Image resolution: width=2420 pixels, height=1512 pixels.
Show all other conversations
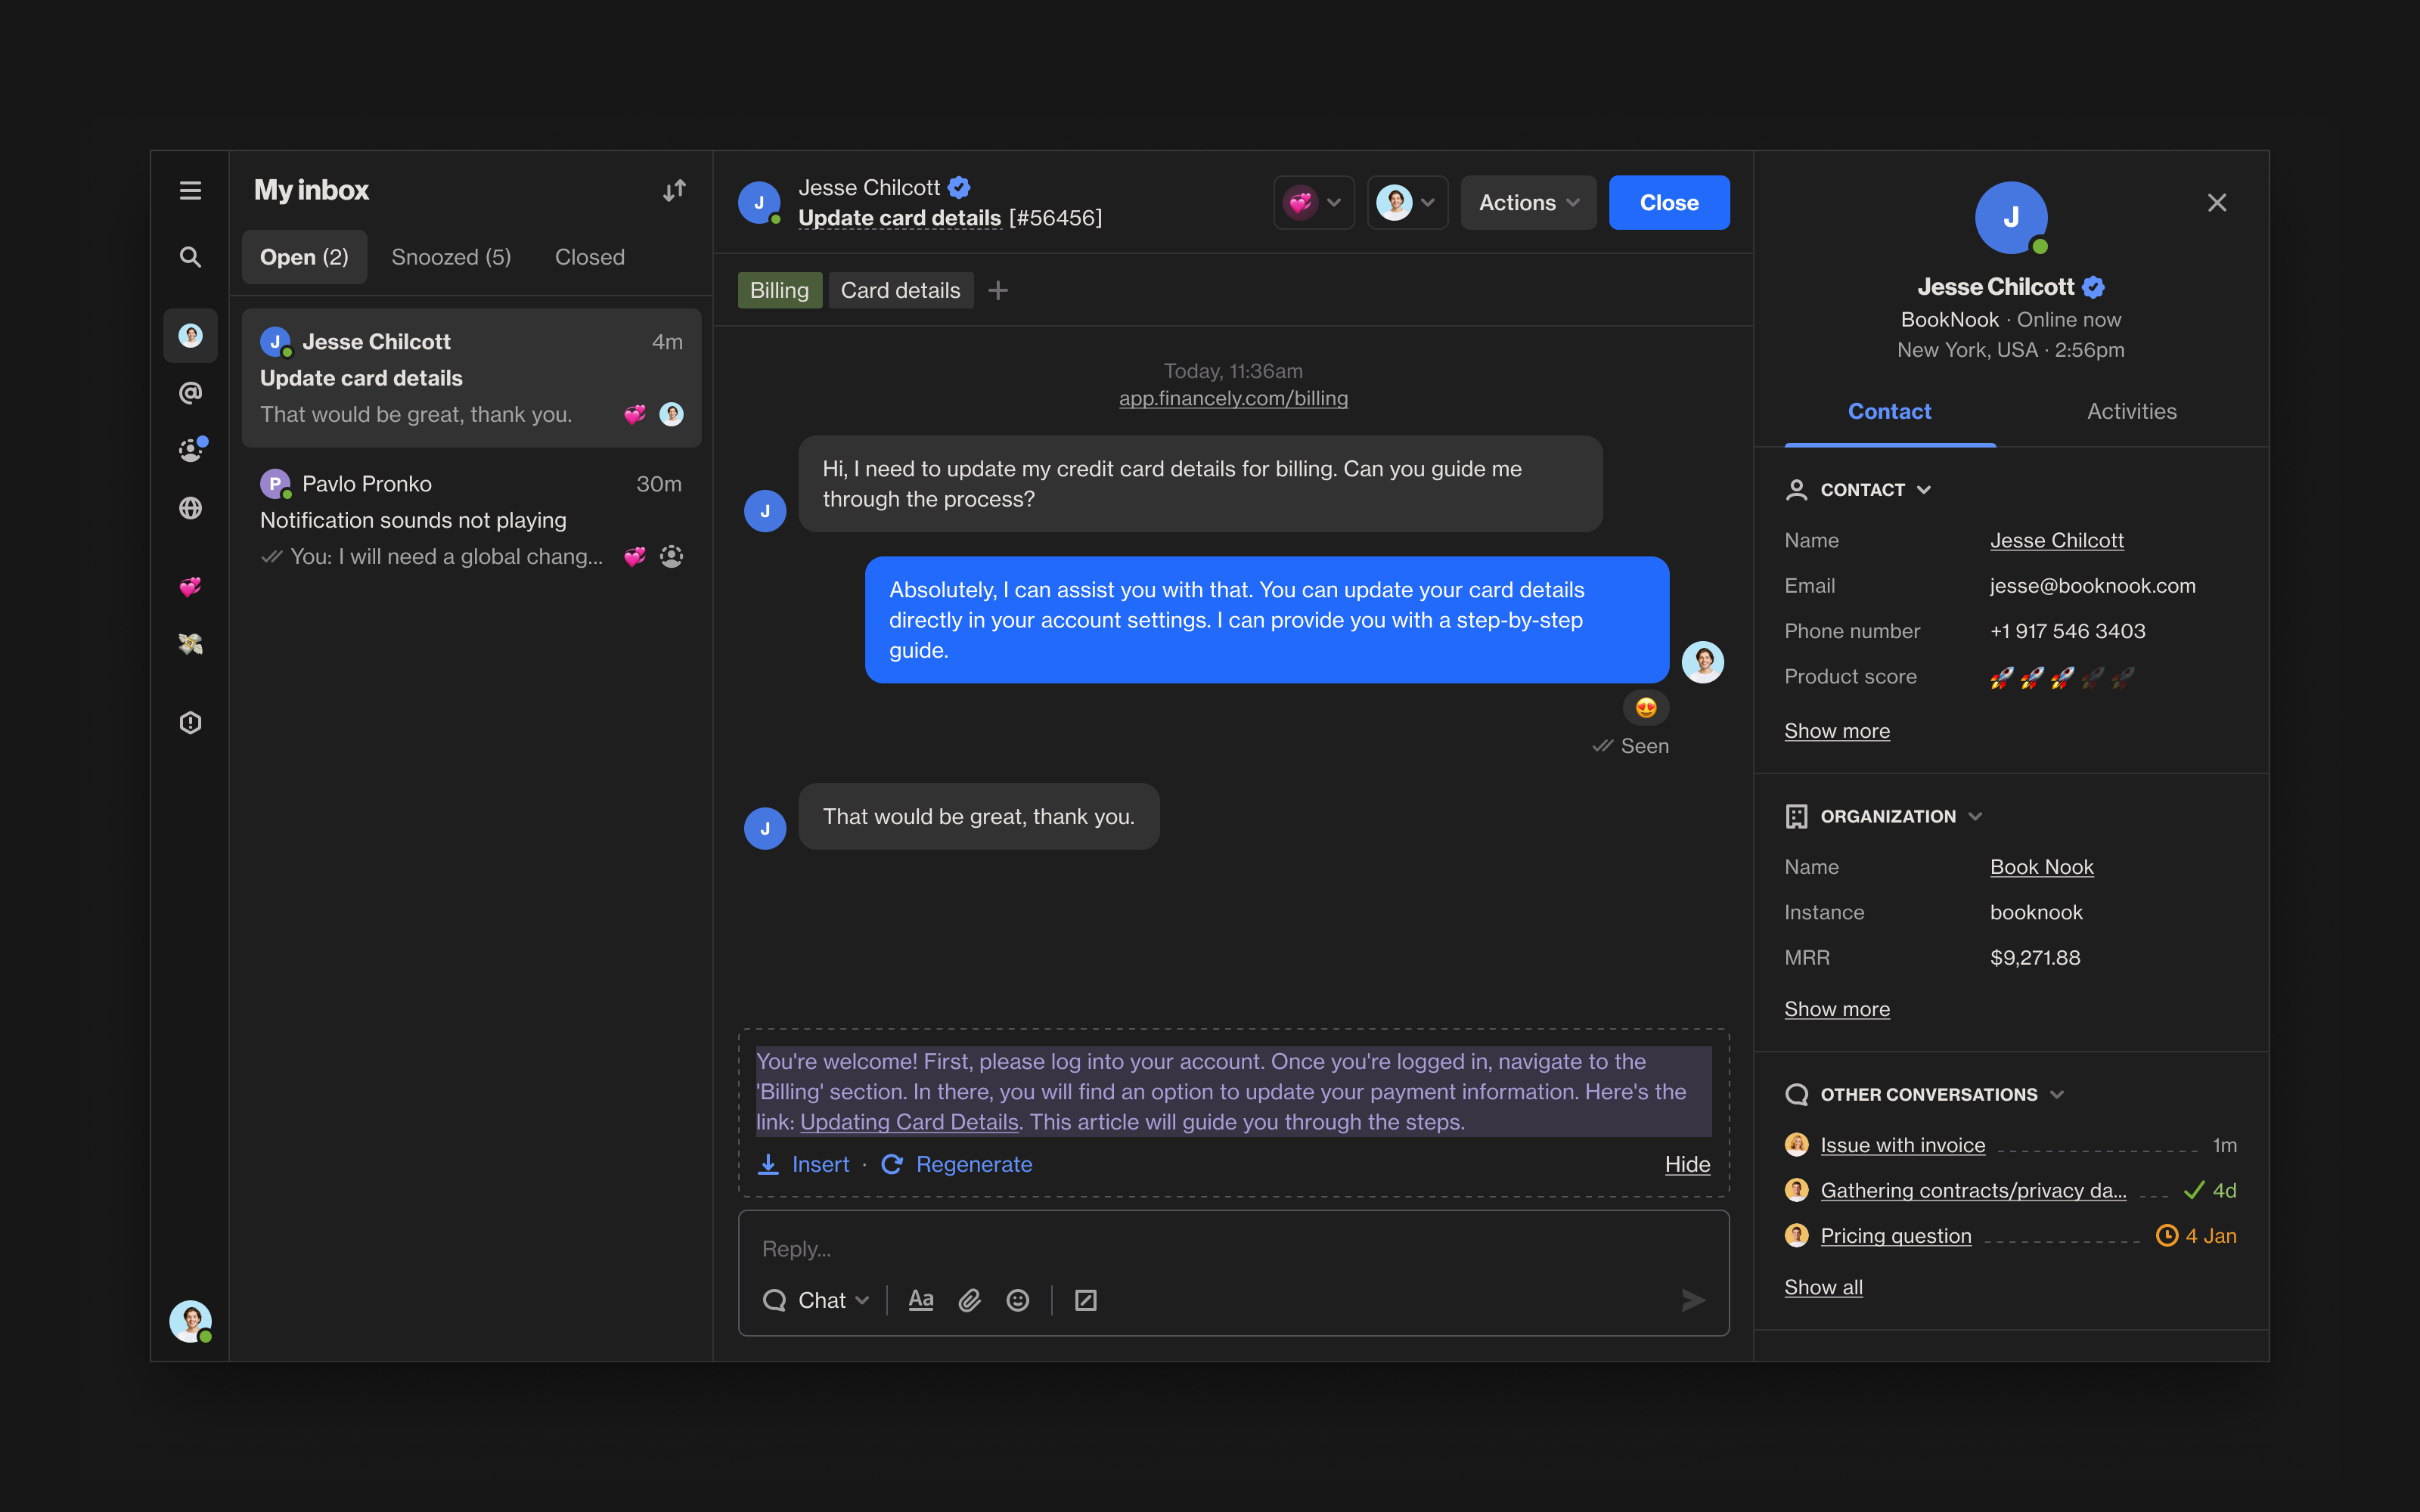click(x=1822, y=1287)
